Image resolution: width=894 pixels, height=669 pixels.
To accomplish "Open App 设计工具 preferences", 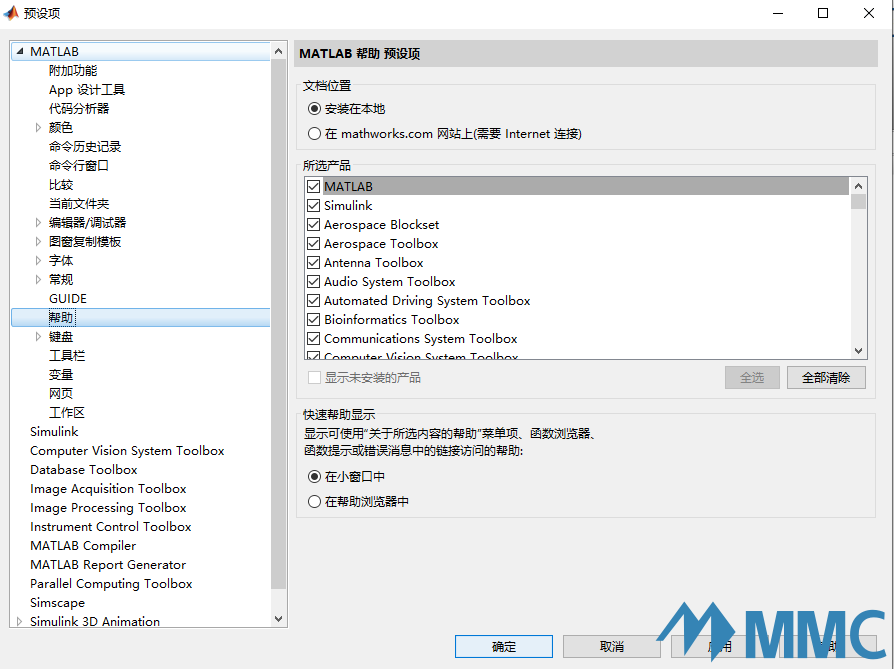I will tap(87, 90).
